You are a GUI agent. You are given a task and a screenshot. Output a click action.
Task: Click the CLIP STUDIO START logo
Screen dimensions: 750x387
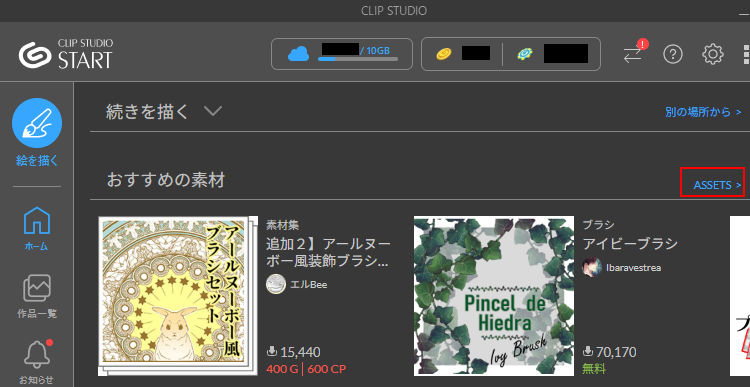[x=66, y=54]
